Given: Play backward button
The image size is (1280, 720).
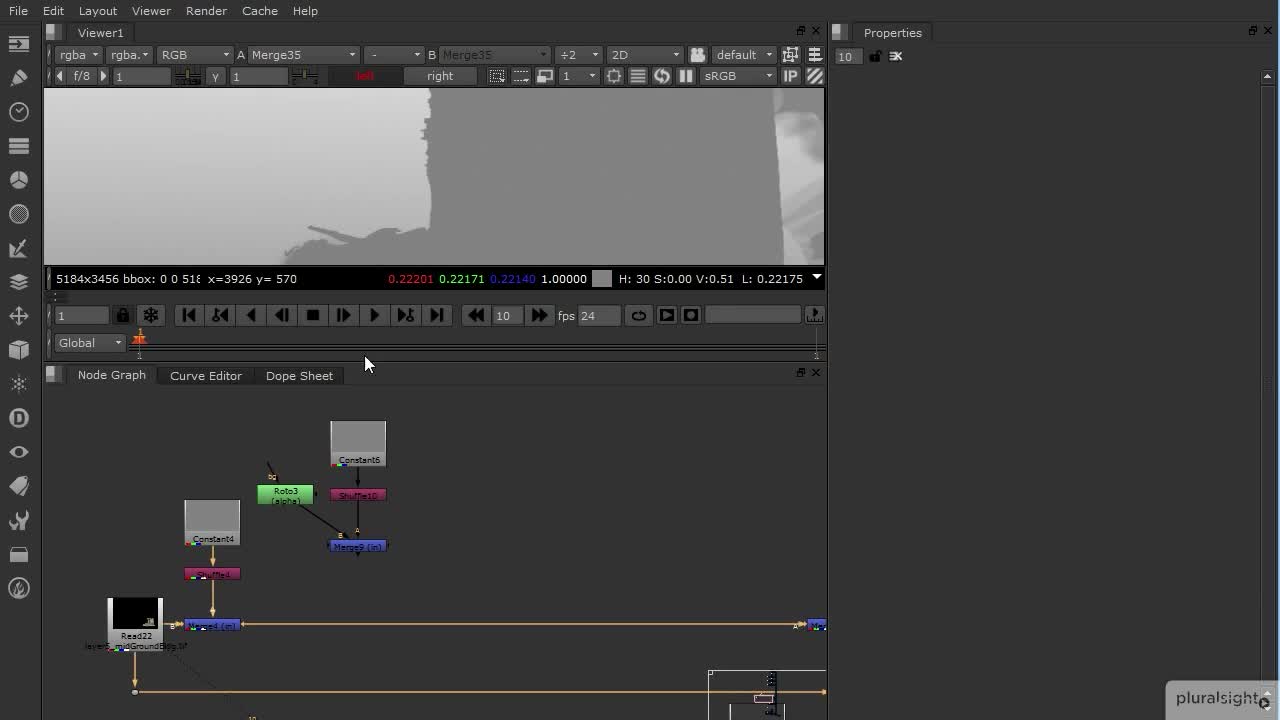Looking at the screenshot, I should pyautogui.click(x=251, y=315).
